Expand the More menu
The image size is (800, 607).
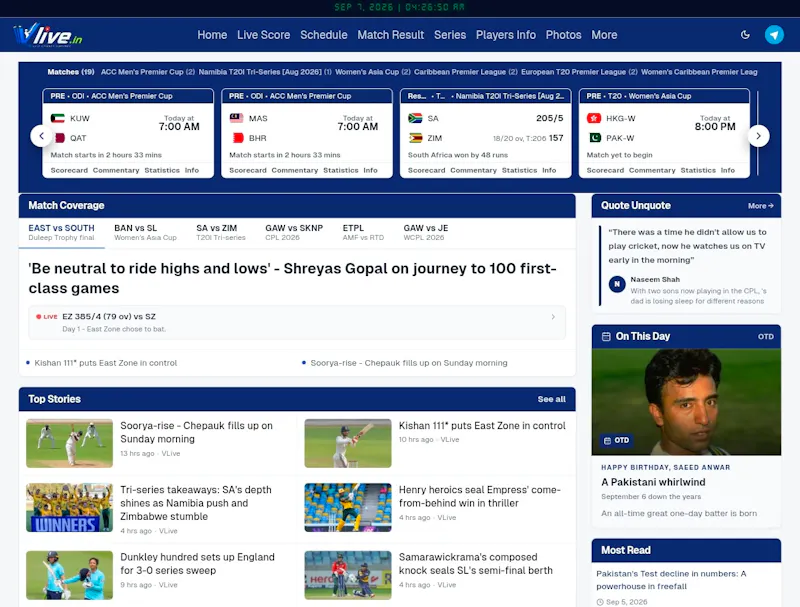coord(604,35)
